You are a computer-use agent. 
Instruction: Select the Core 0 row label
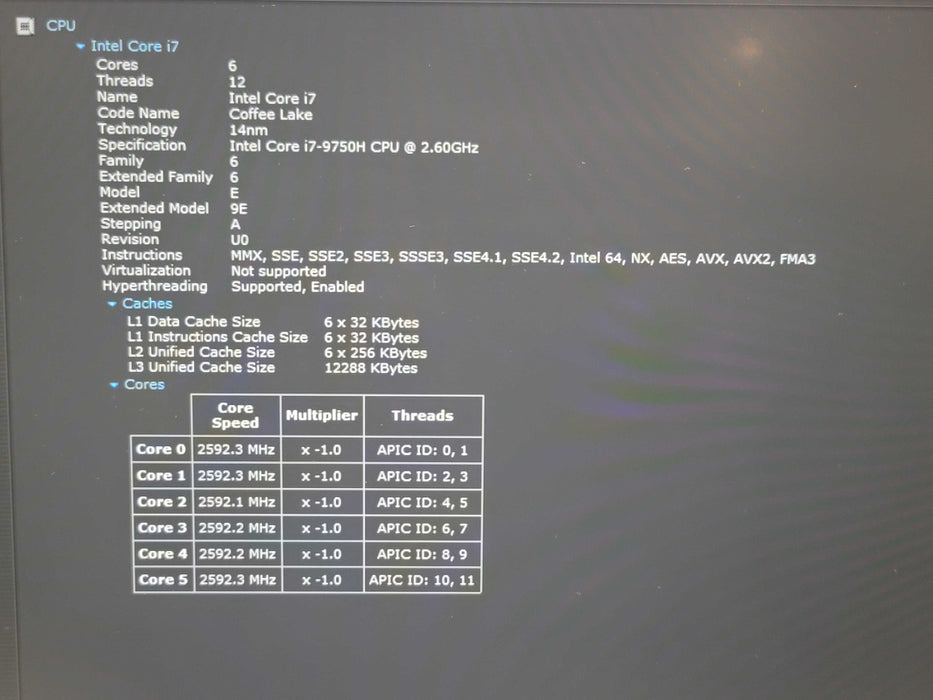pos(161,449)
